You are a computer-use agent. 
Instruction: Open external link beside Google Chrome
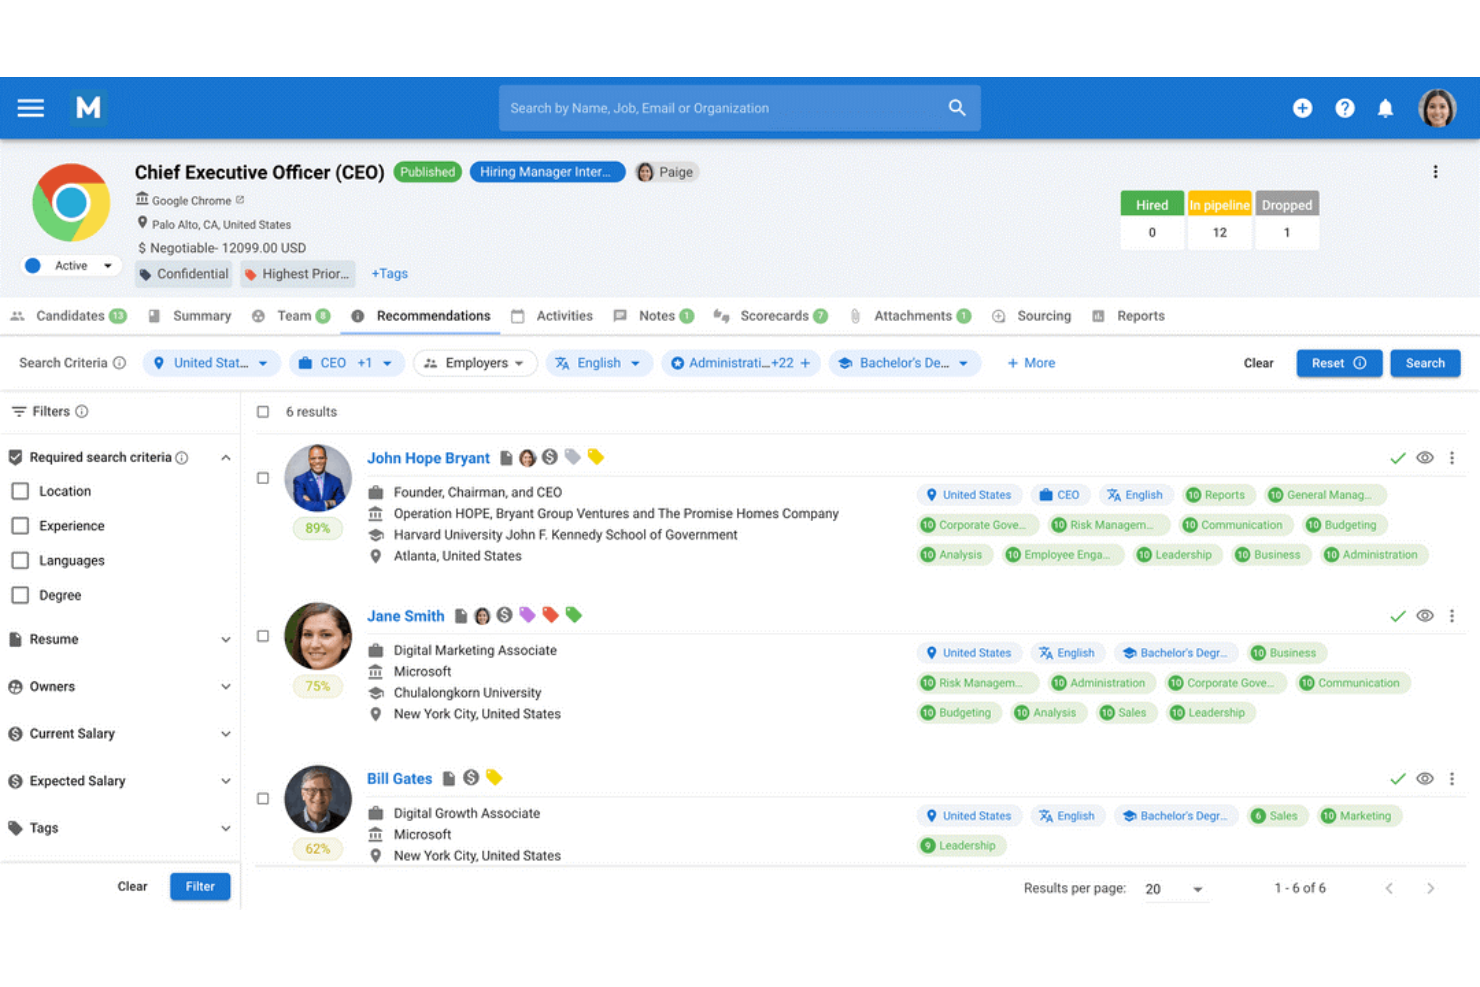[x=240, y=200]
